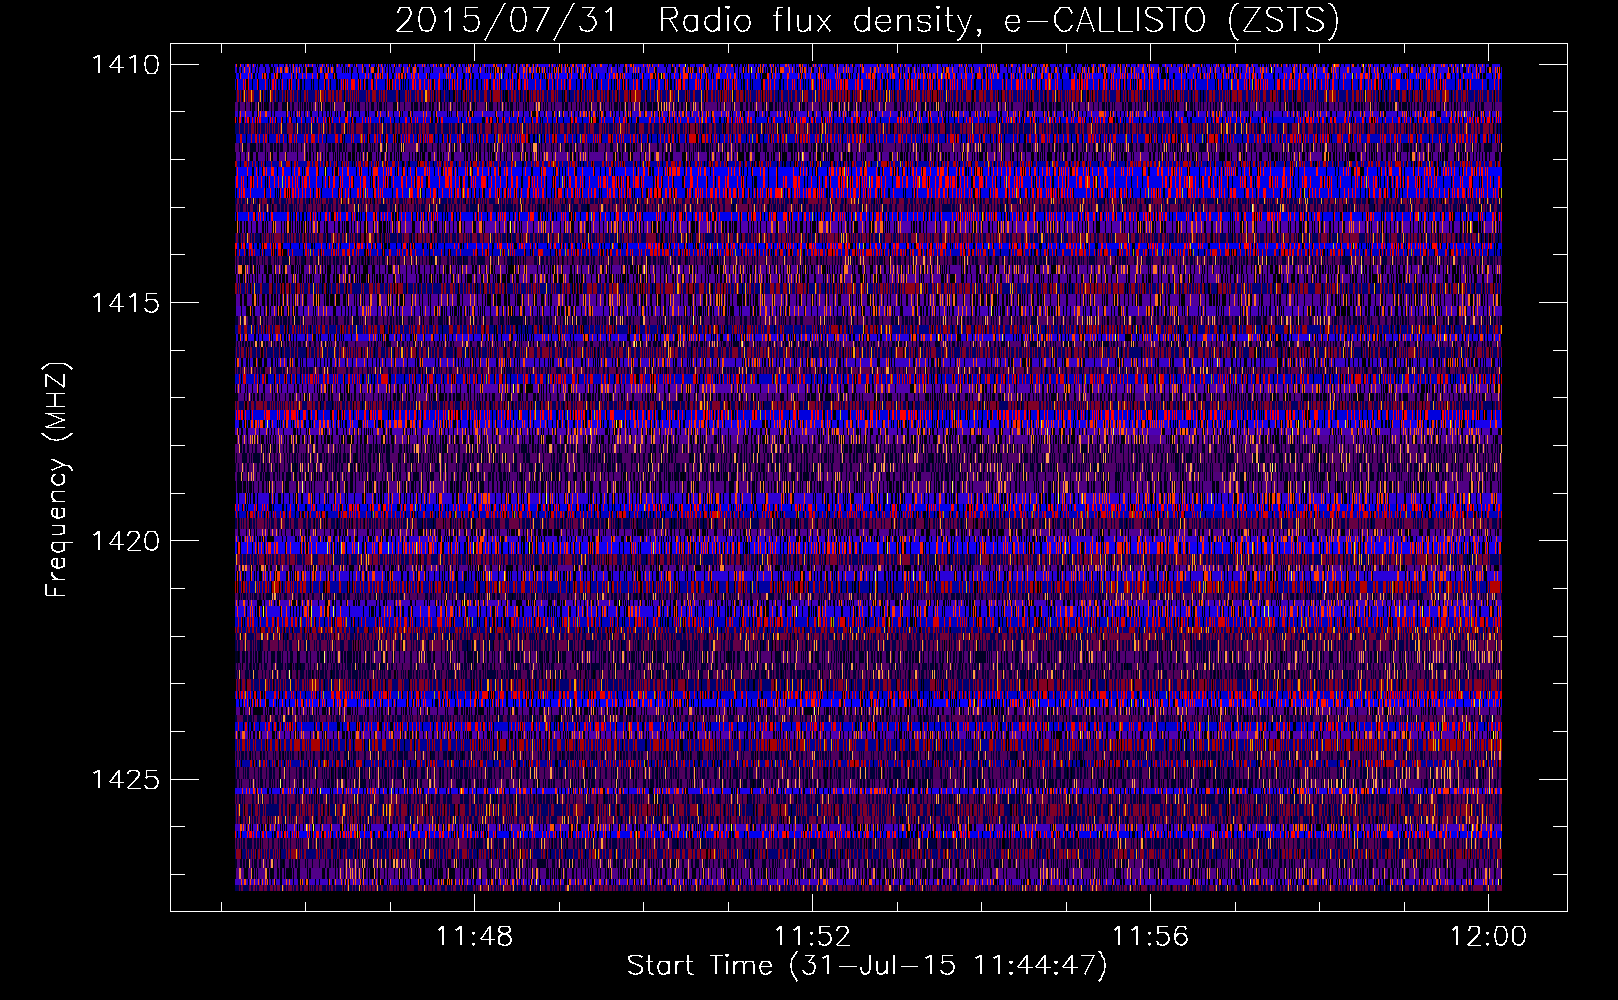Select the 1425 frequency axis label

(x=125, y=778)
